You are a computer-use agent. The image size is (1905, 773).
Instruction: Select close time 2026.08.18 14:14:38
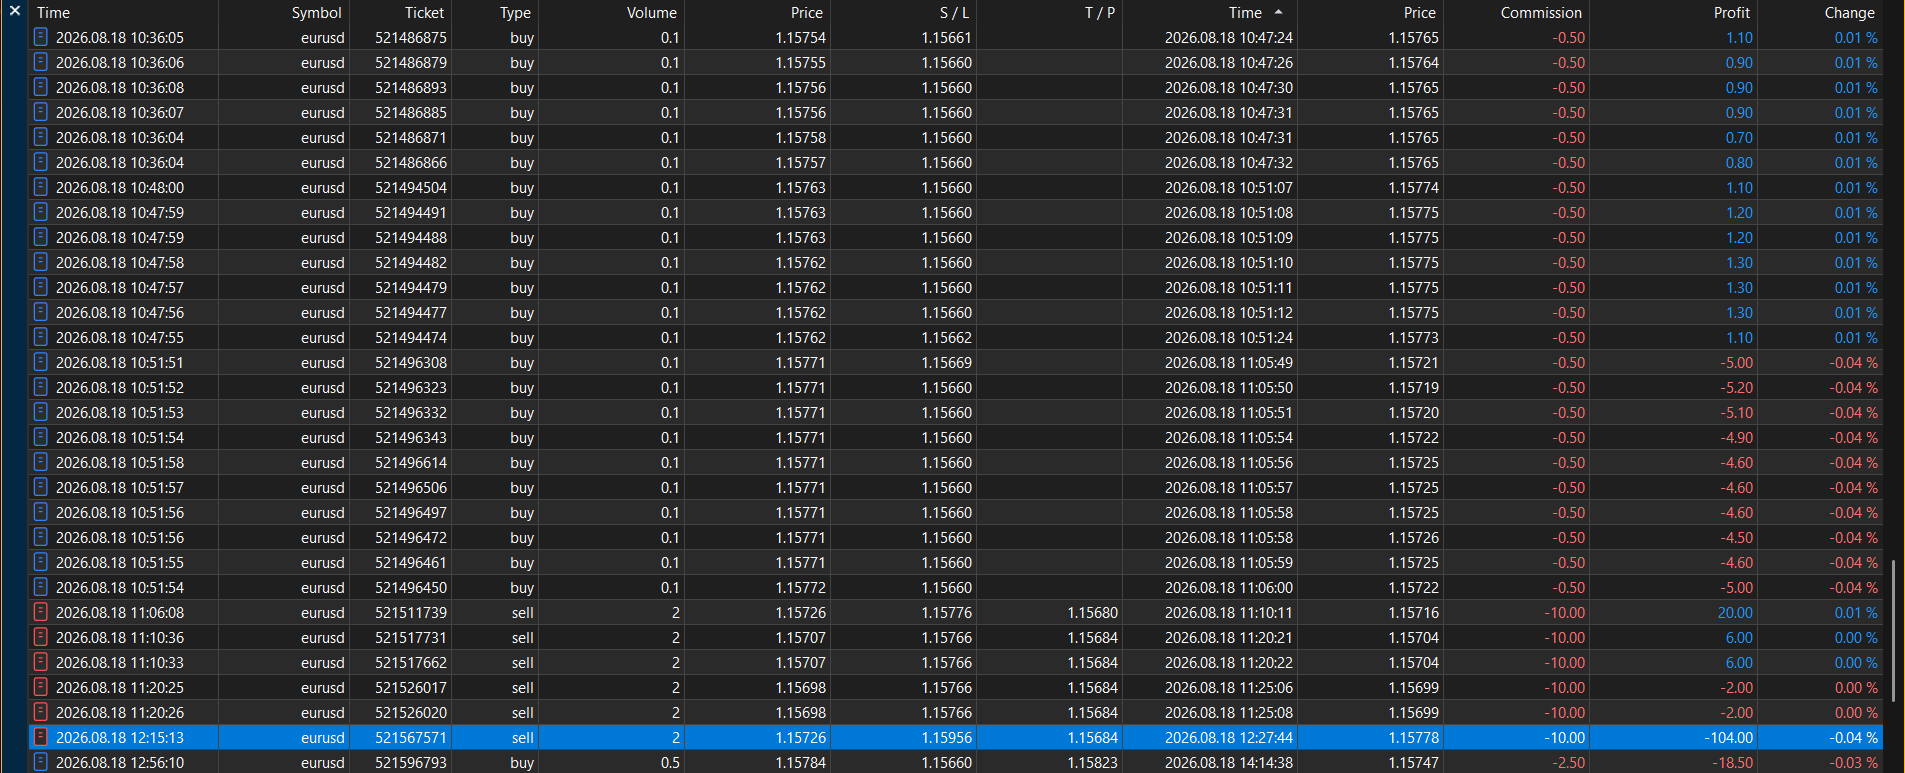(1228, 763)
